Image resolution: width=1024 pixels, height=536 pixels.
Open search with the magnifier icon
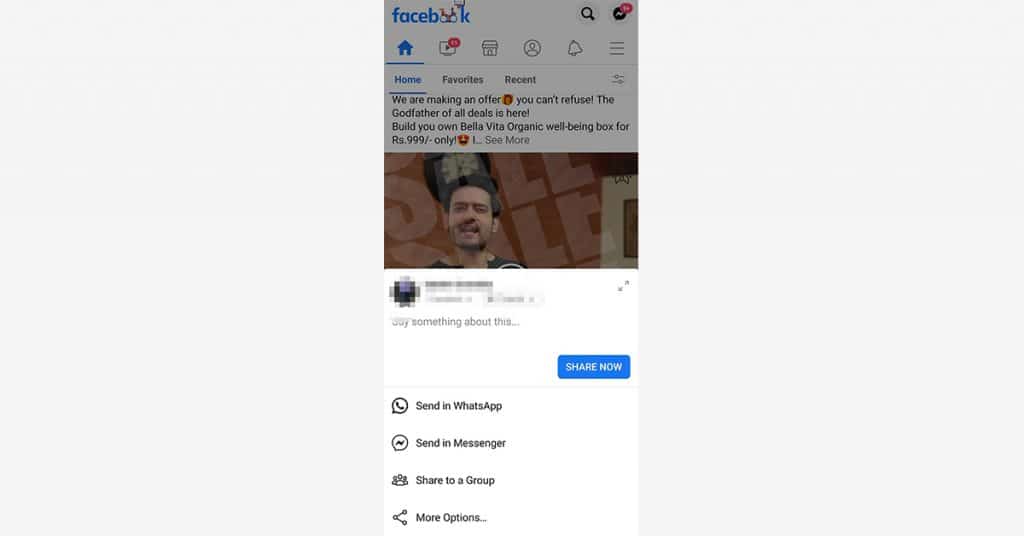coord(587,14)
